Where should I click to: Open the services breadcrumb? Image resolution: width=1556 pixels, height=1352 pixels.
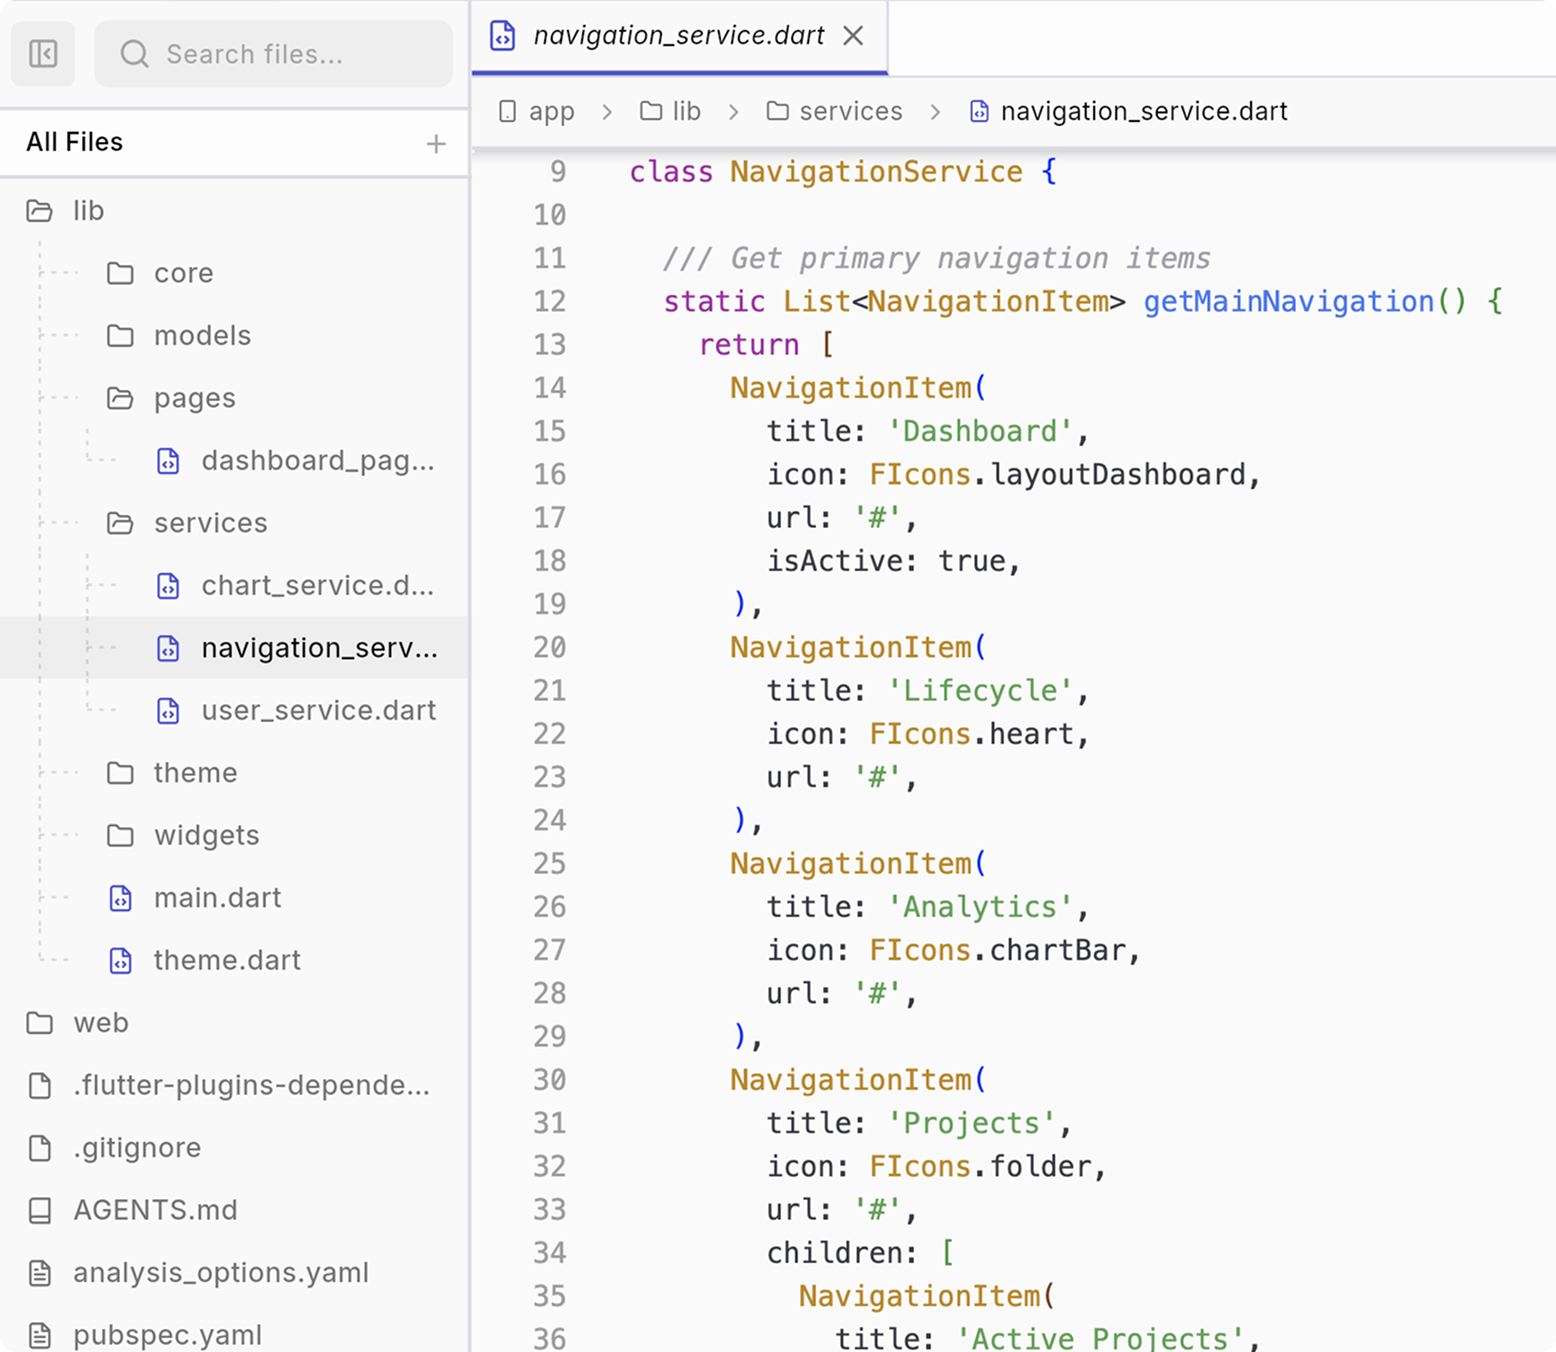pyautogui.click(x=835, y=111)
